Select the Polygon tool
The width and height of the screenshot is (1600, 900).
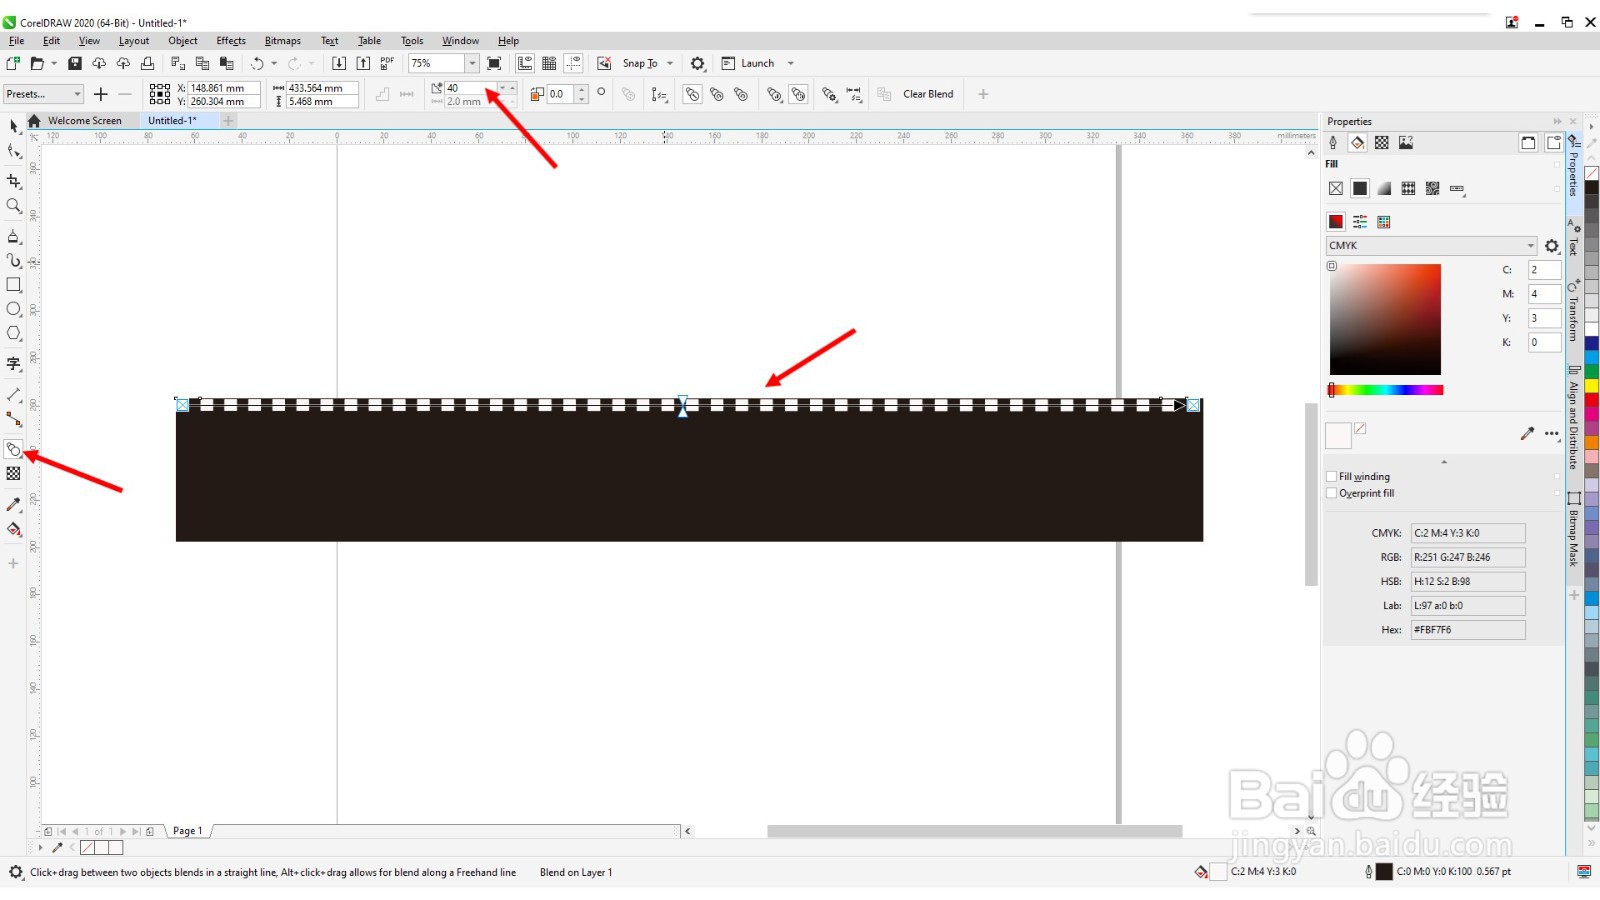pos(13,333)
